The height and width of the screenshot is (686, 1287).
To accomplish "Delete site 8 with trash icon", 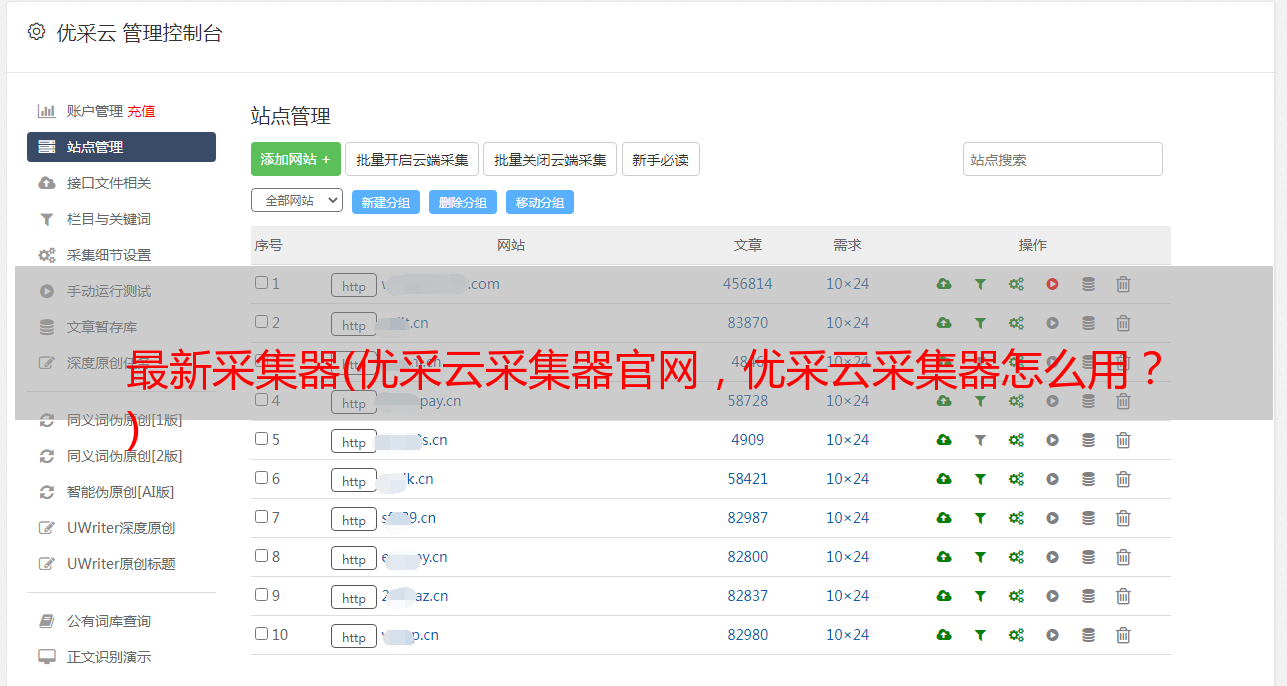I will [x=1123, y=557].
